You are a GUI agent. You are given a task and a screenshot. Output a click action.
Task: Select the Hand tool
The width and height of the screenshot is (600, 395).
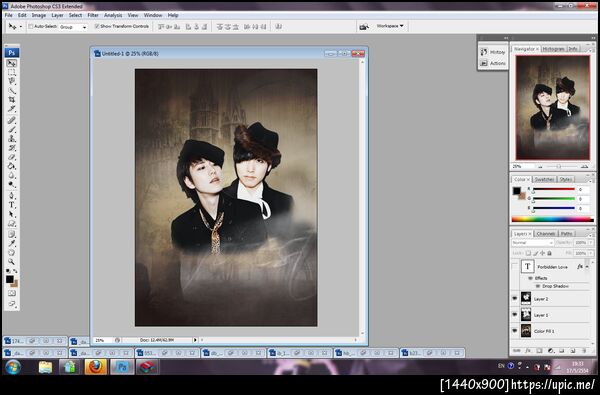[11, 253]
